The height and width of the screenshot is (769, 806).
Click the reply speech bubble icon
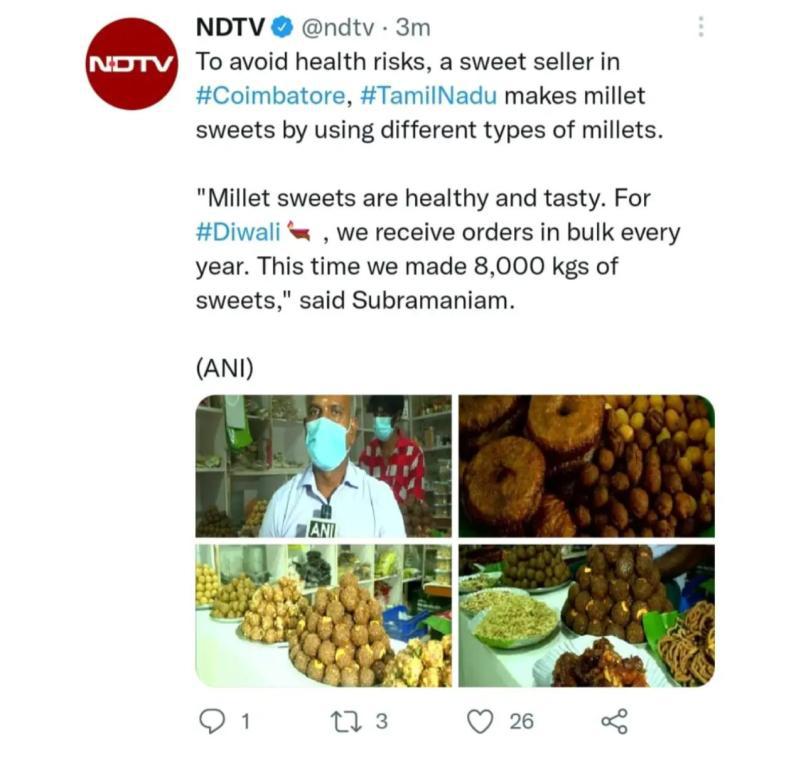point(211,720)
